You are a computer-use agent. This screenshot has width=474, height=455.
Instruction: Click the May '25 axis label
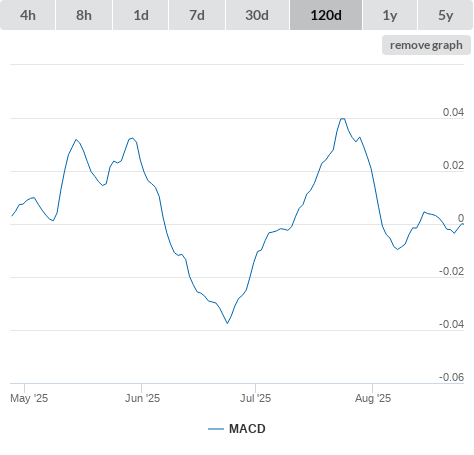click(x=29, y=398)
